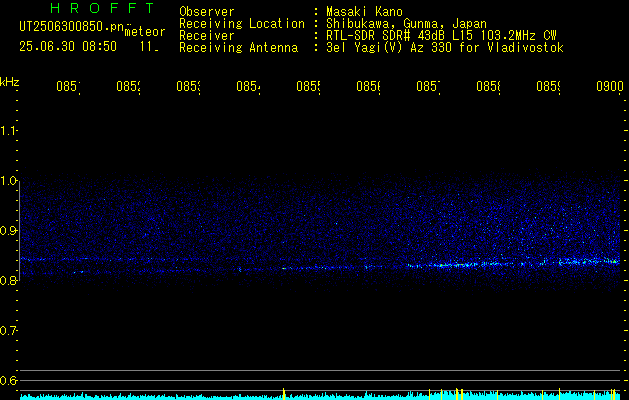
Task: Click the 0.7 frequency axis label
Action: (8, 331)
